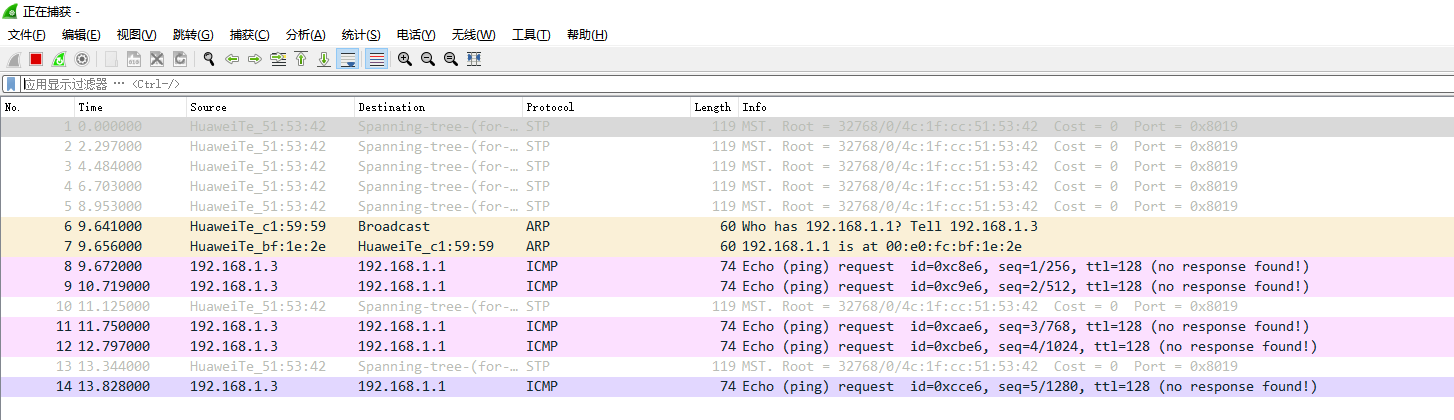The height and width of the screenshot is (420, 1454).
Task: Toggle packet list colorization
Action: click(x=376, y=59)
